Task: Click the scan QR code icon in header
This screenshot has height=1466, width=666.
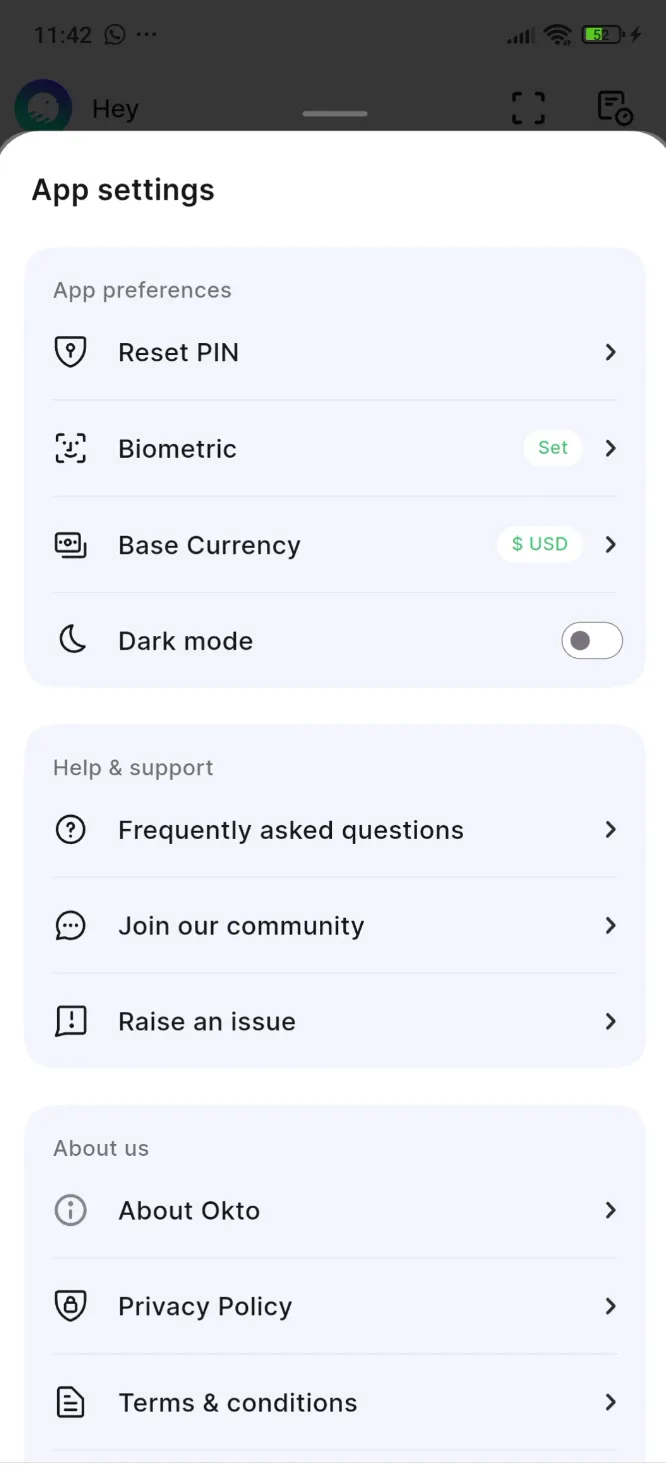Action: coord(528,107)
